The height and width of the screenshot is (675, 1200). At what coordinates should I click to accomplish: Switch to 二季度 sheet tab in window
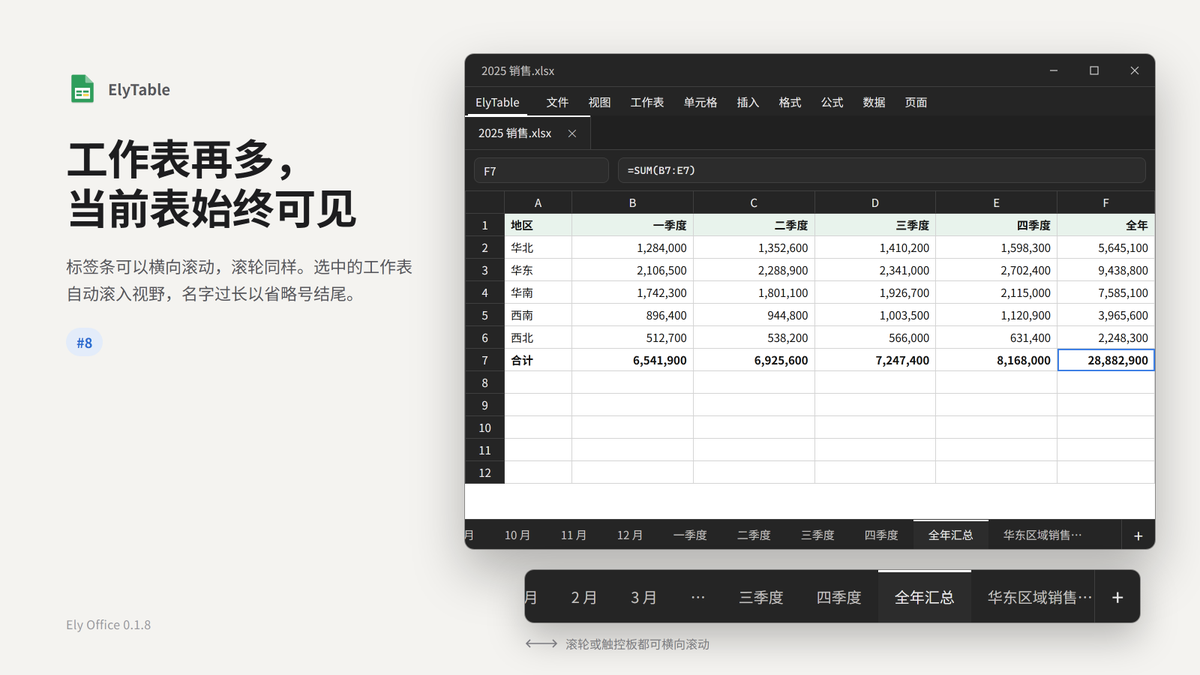(754, 535)
